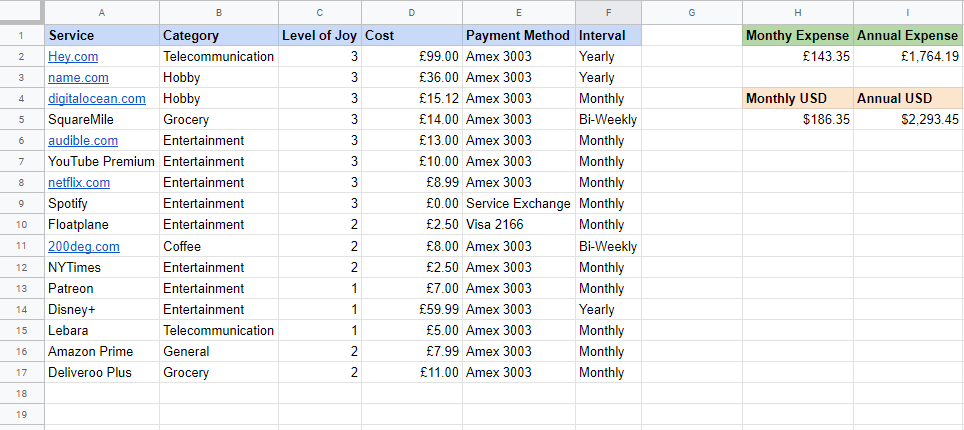Select the YouTube Premium cell
964x430 pixels.
(x=101, y=161)
